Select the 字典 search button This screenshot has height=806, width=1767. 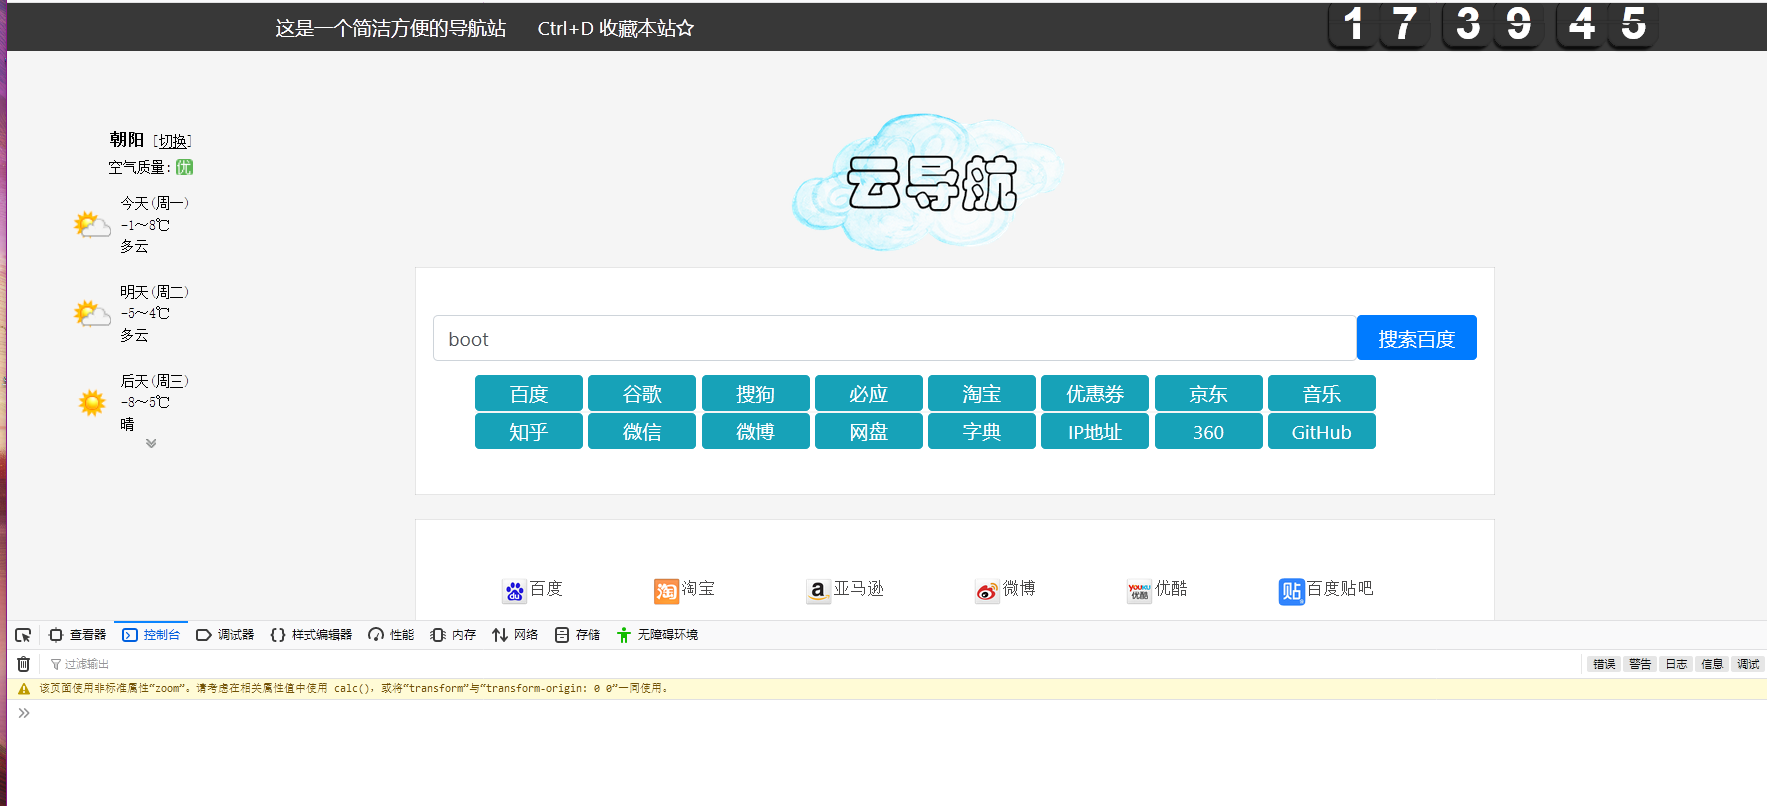click(981, 431)
